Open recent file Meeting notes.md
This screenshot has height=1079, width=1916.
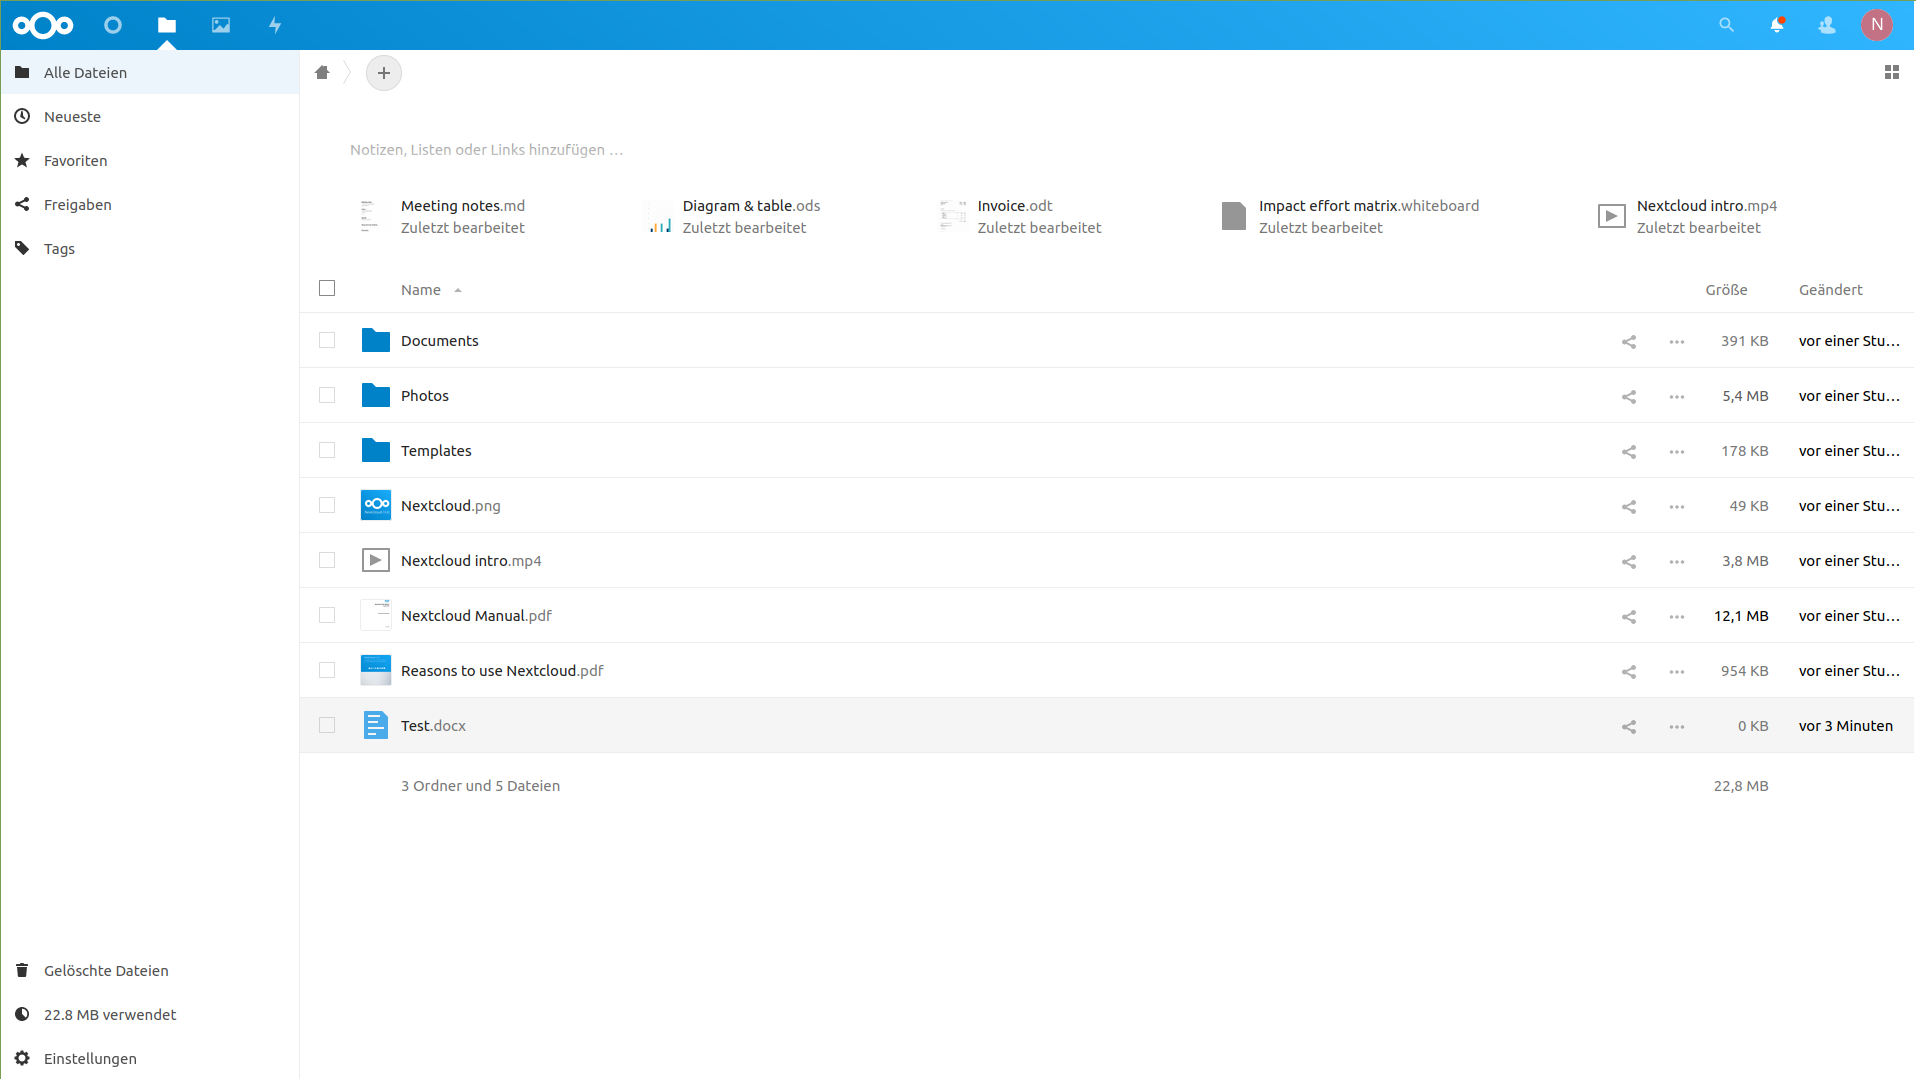pyautogui.click(x=443, y=216)
